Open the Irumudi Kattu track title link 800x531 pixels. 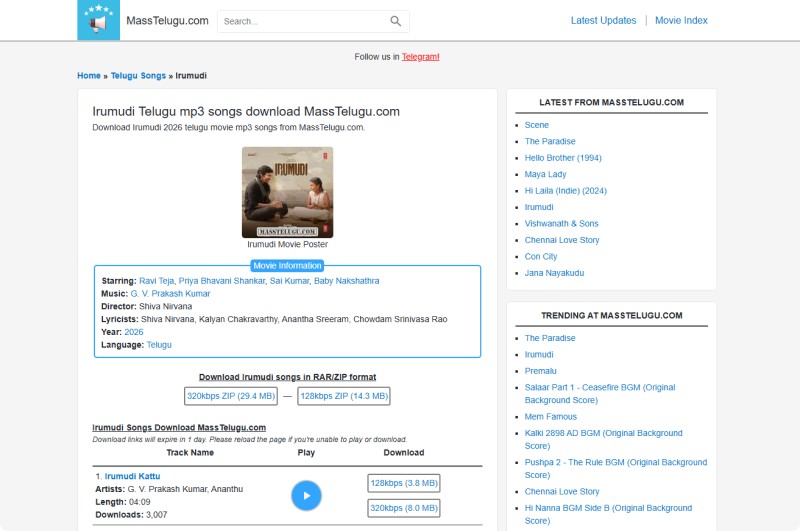(132, 476)
